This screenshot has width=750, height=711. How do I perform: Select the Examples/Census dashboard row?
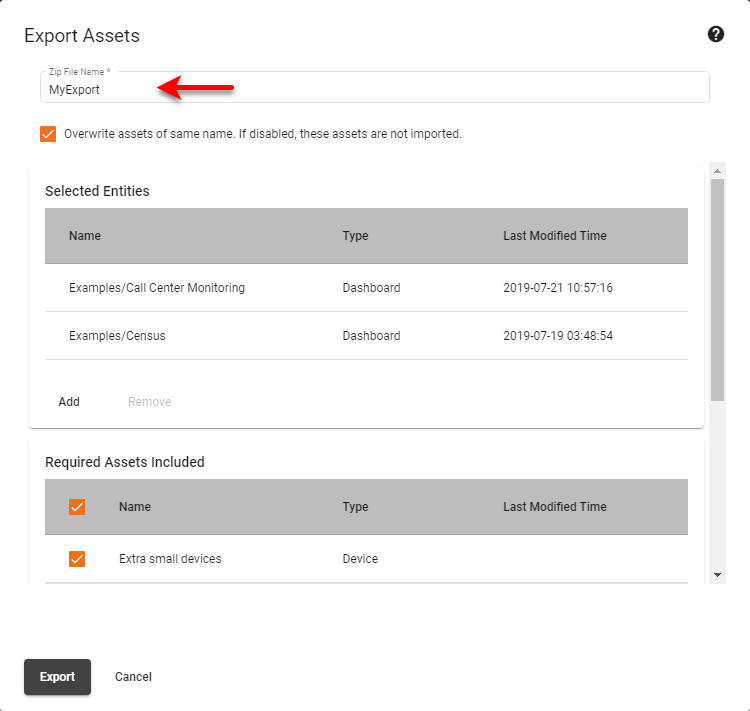pyautogui.click(x=117, y=336)
